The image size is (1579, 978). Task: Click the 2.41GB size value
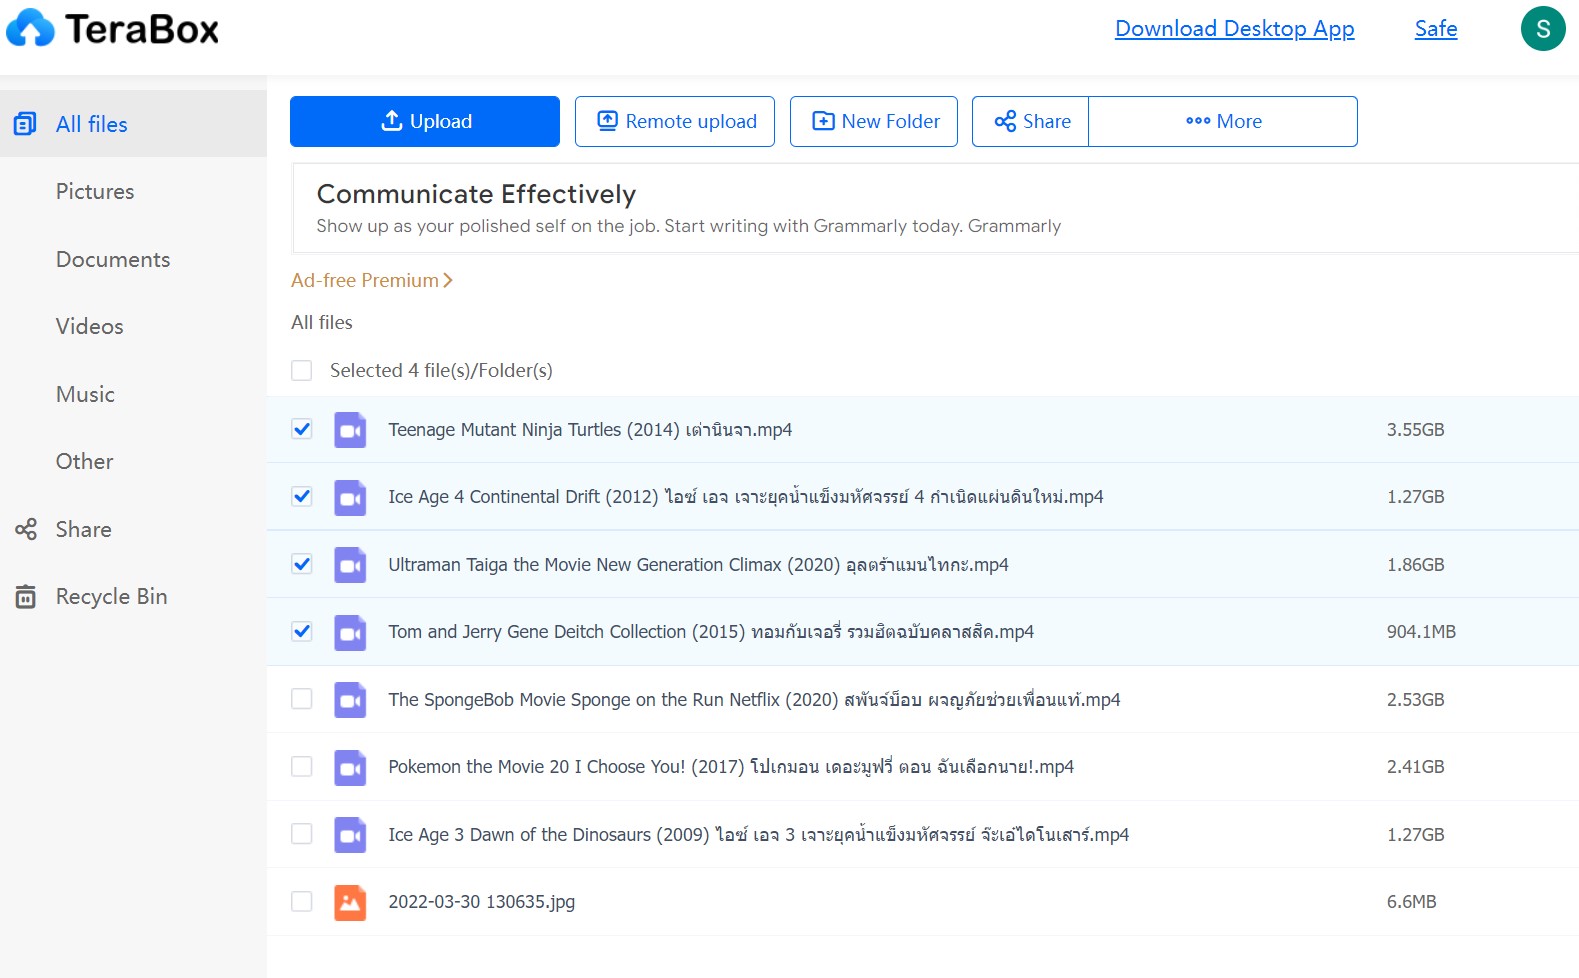pyautogui.click(x=1415, y=767)
